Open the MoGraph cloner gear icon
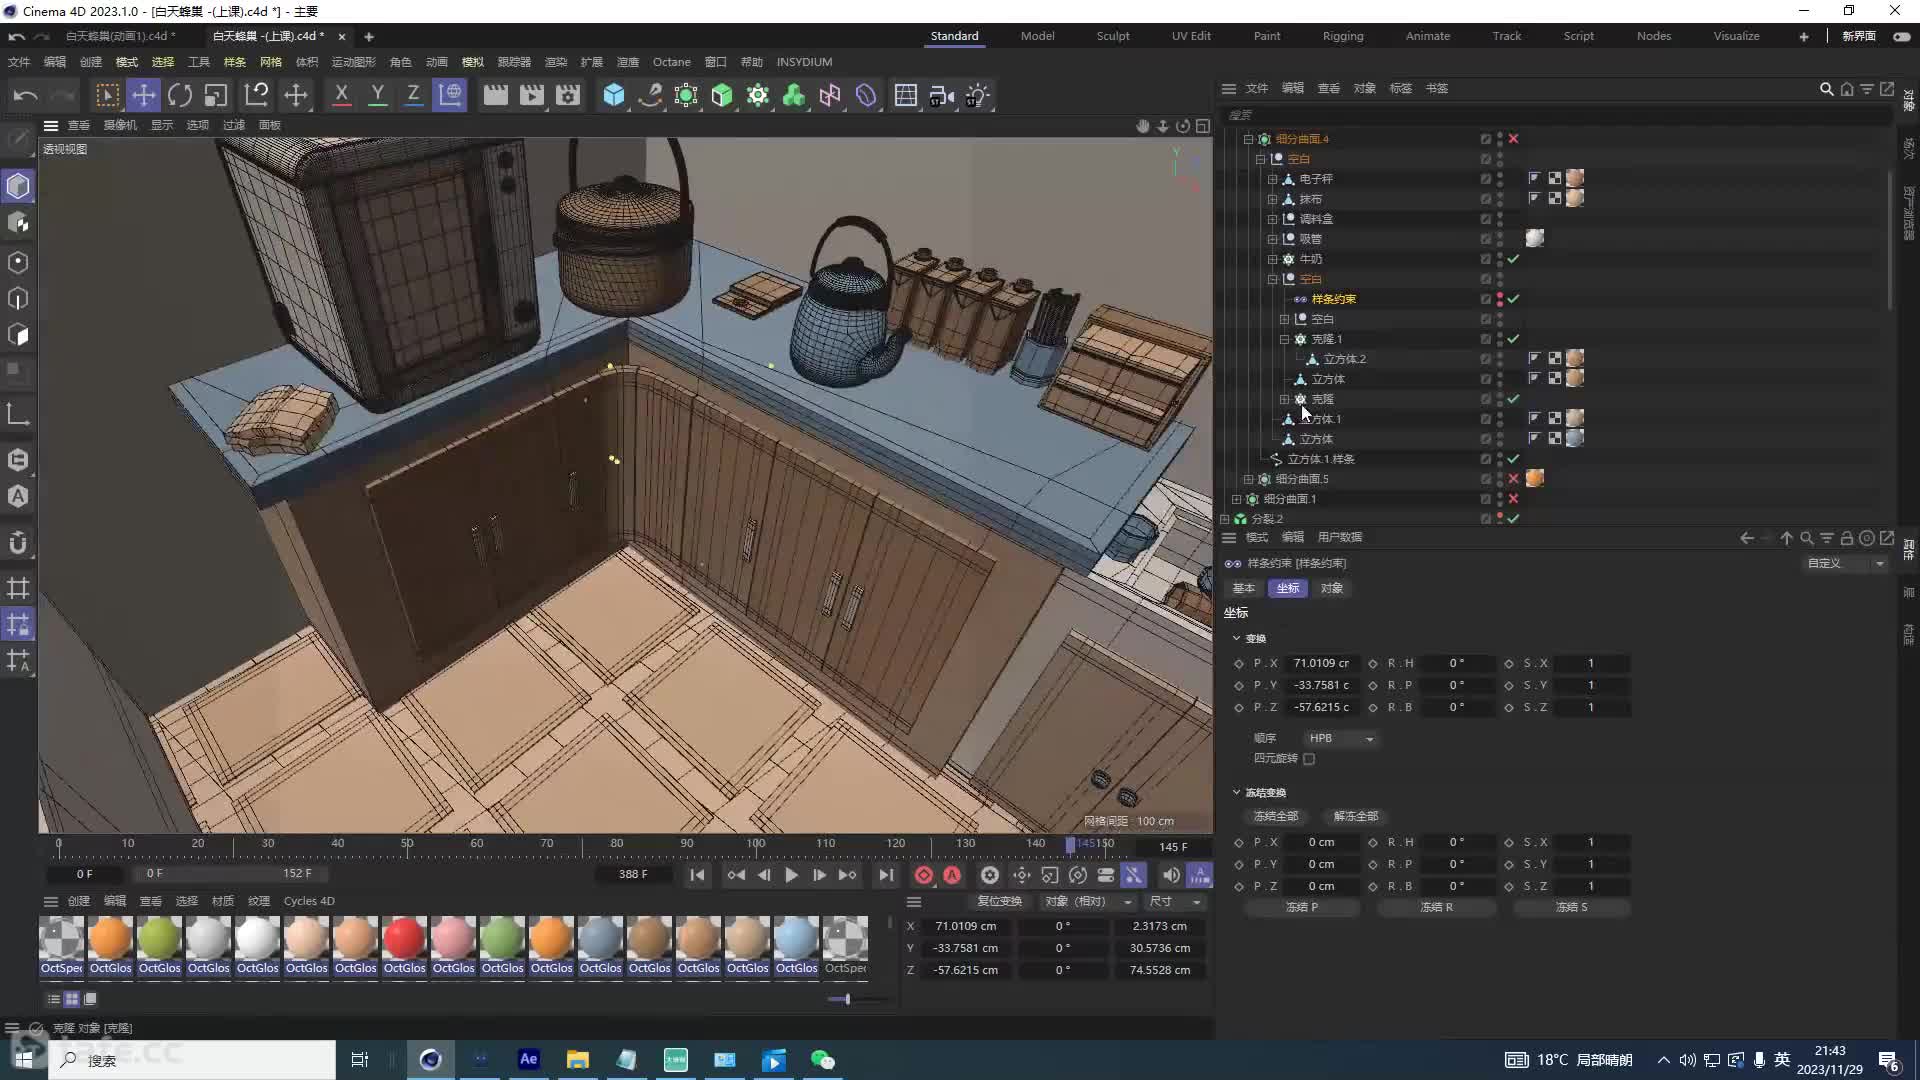This screenshot has width=1920, height=1080. [758, 95]
